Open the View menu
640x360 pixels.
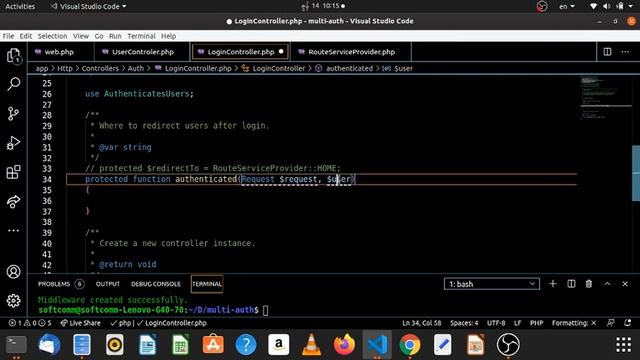pos(81,36)
